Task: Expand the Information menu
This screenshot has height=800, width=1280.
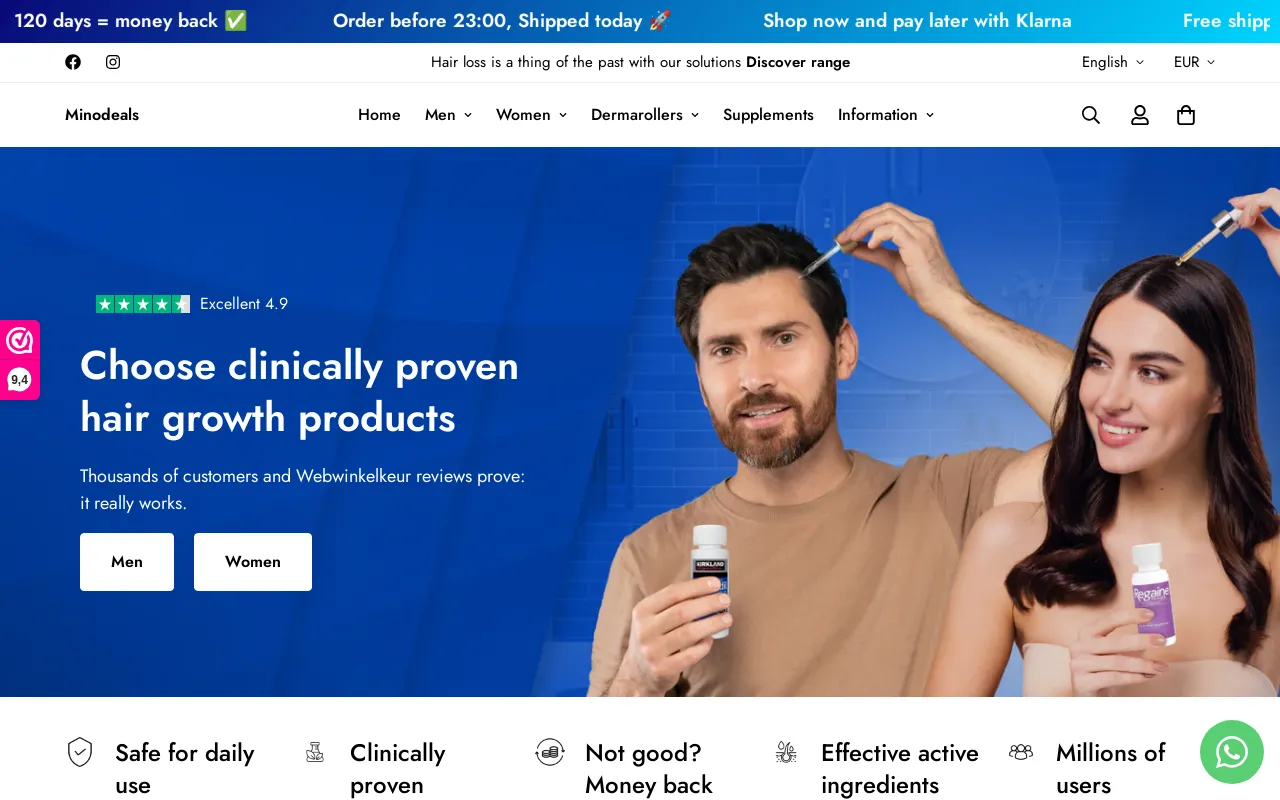Action: (x=886, y=115)
